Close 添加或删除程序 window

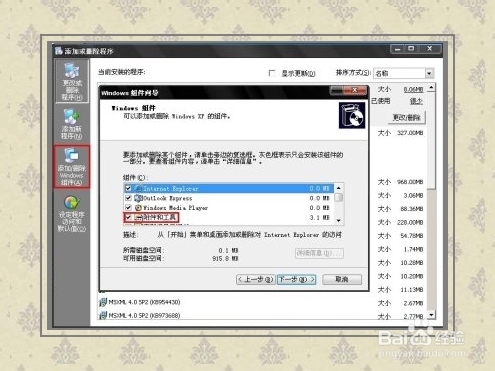pos(430,49)
